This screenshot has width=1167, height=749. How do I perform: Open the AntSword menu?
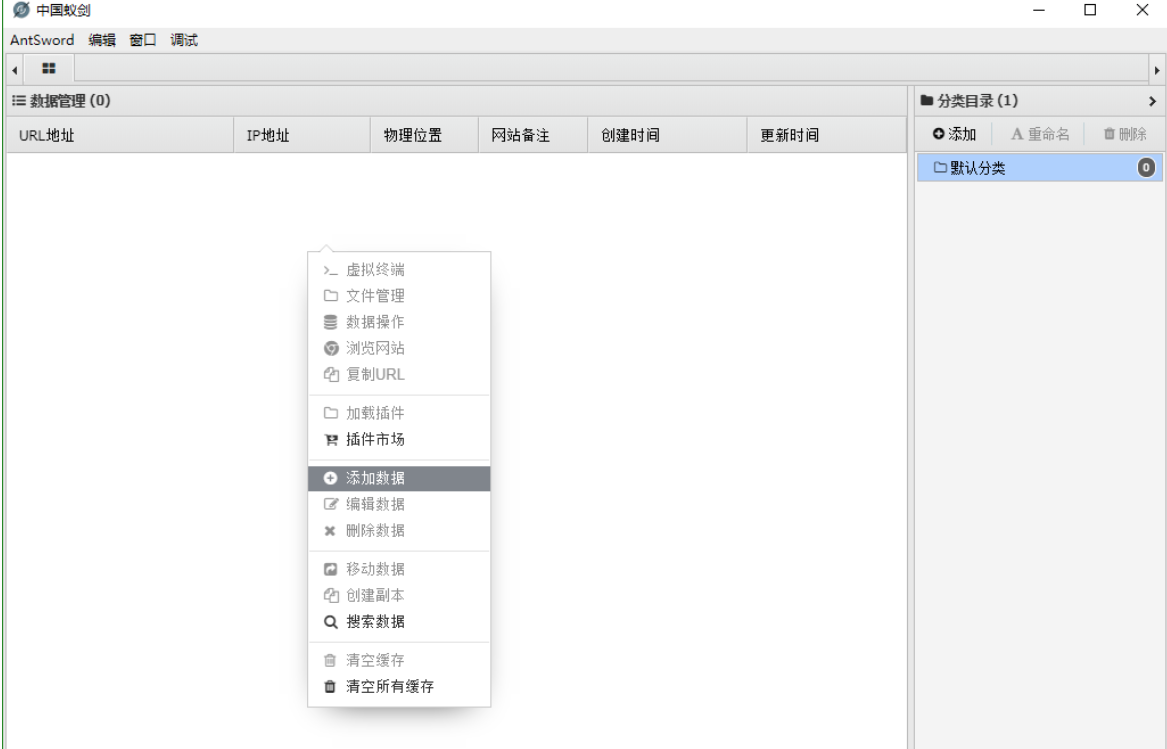click(x=42, y=40)
